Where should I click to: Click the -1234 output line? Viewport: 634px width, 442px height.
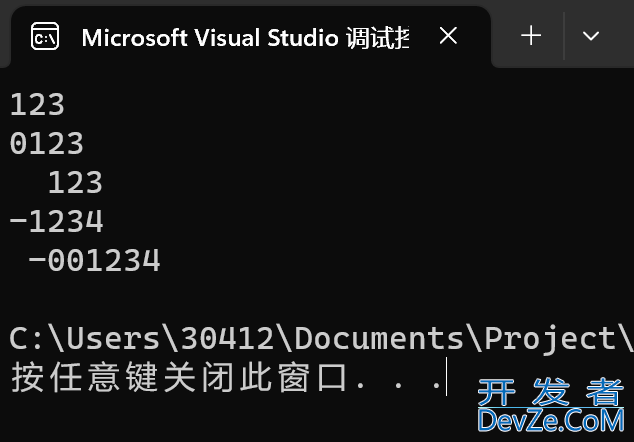click(x=56, y=221)
